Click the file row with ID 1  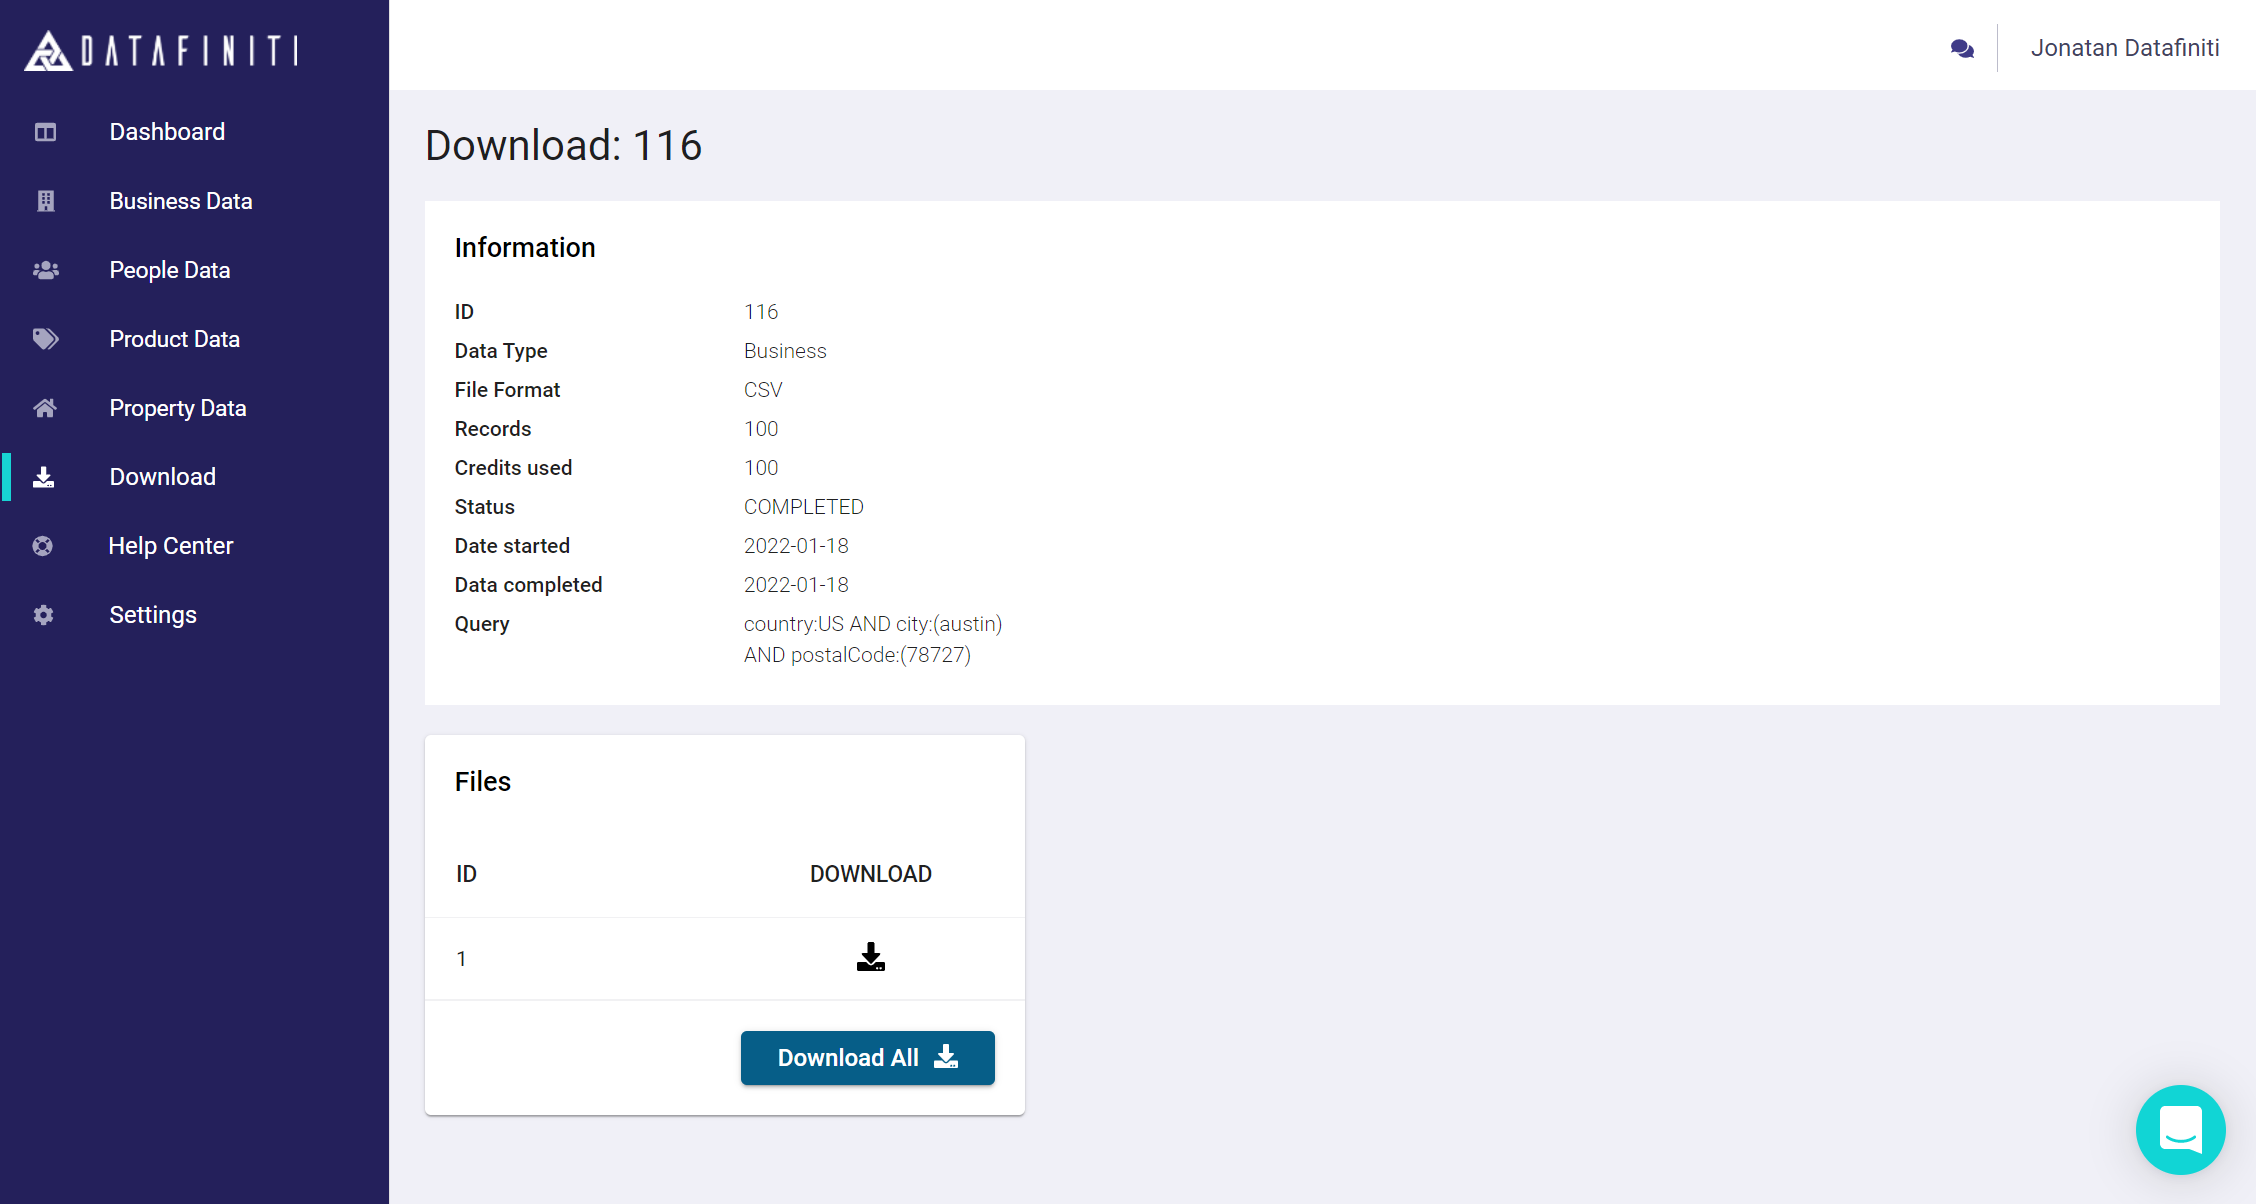point(461,959)
